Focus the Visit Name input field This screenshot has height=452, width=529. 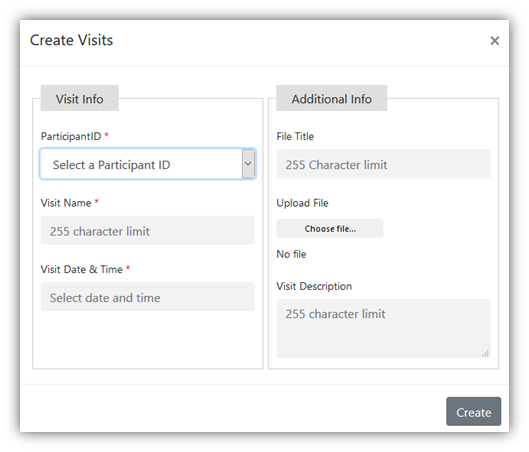coord(147,230)
